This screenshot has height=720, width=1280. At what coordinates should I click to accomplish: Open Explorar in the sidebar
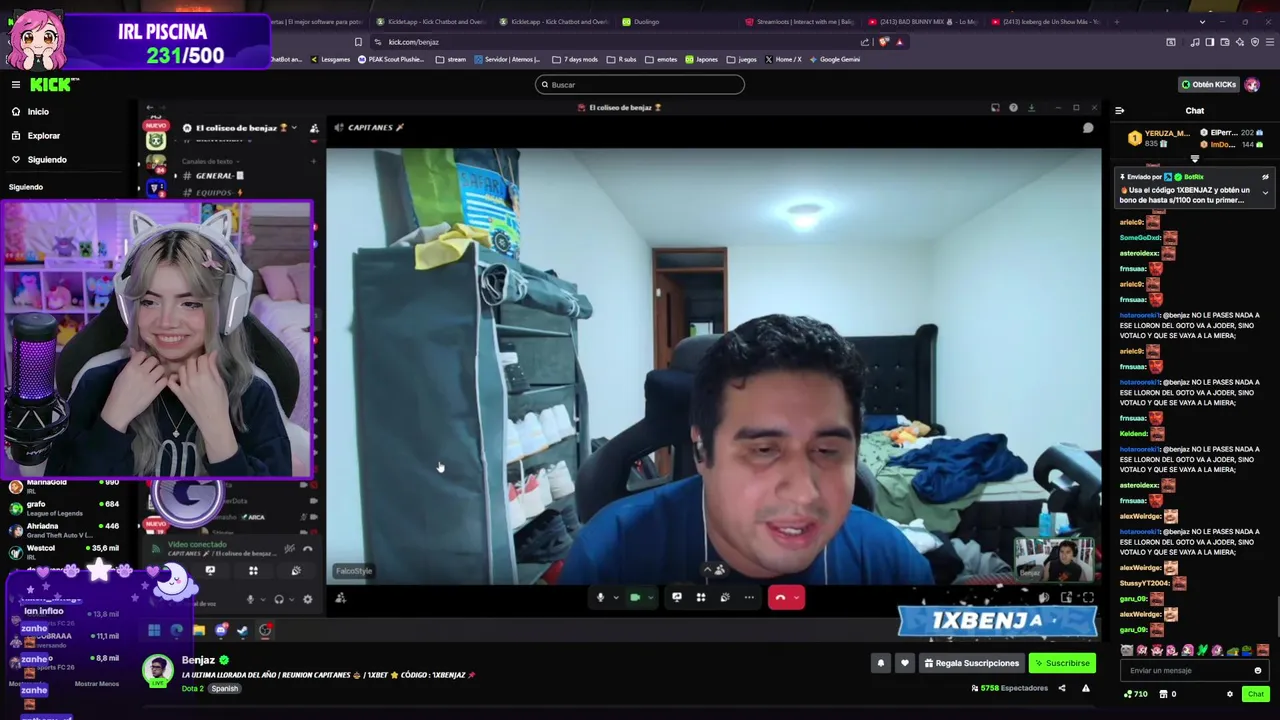(43, 136)
